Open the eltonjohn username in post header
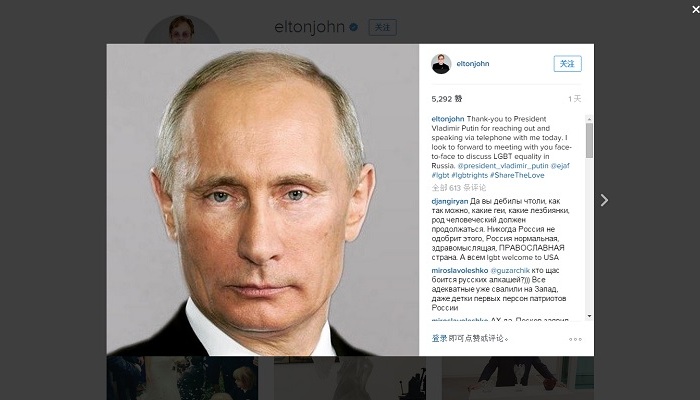 pyautogui.click(x=473, y=64)
